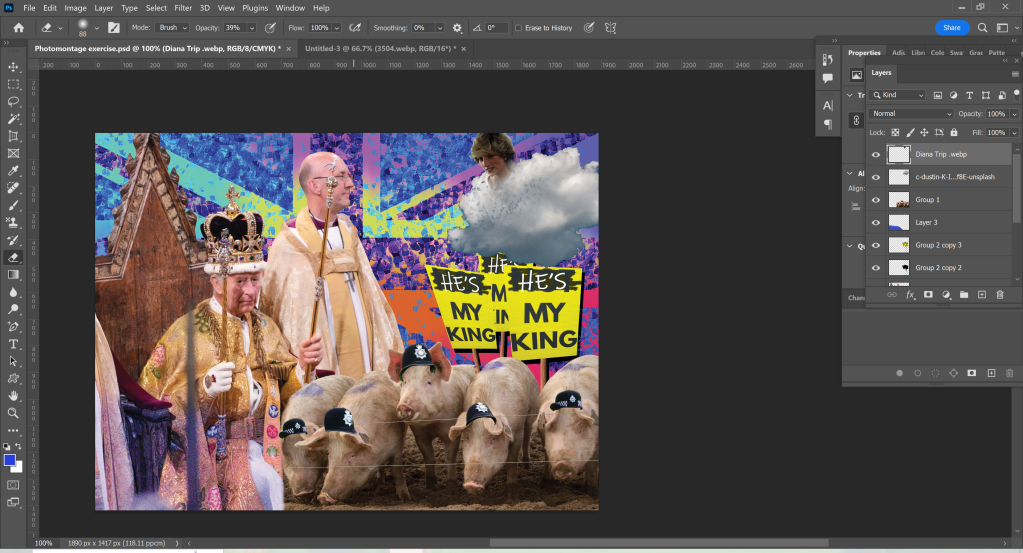Delete layer using trash icon
This screenshot has height=553, width=1023.
(x=999, y=295)
